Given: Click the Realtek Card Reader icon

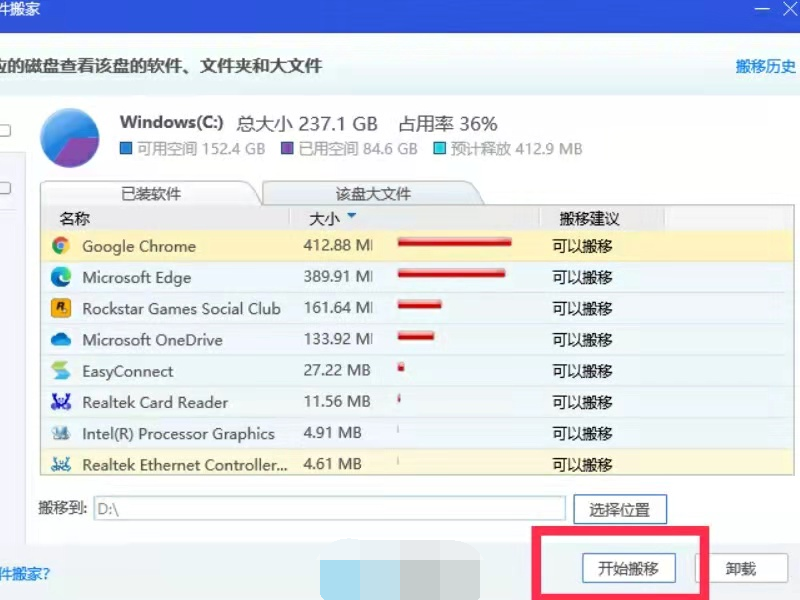Looking at the screenshot, I should 61,402.
